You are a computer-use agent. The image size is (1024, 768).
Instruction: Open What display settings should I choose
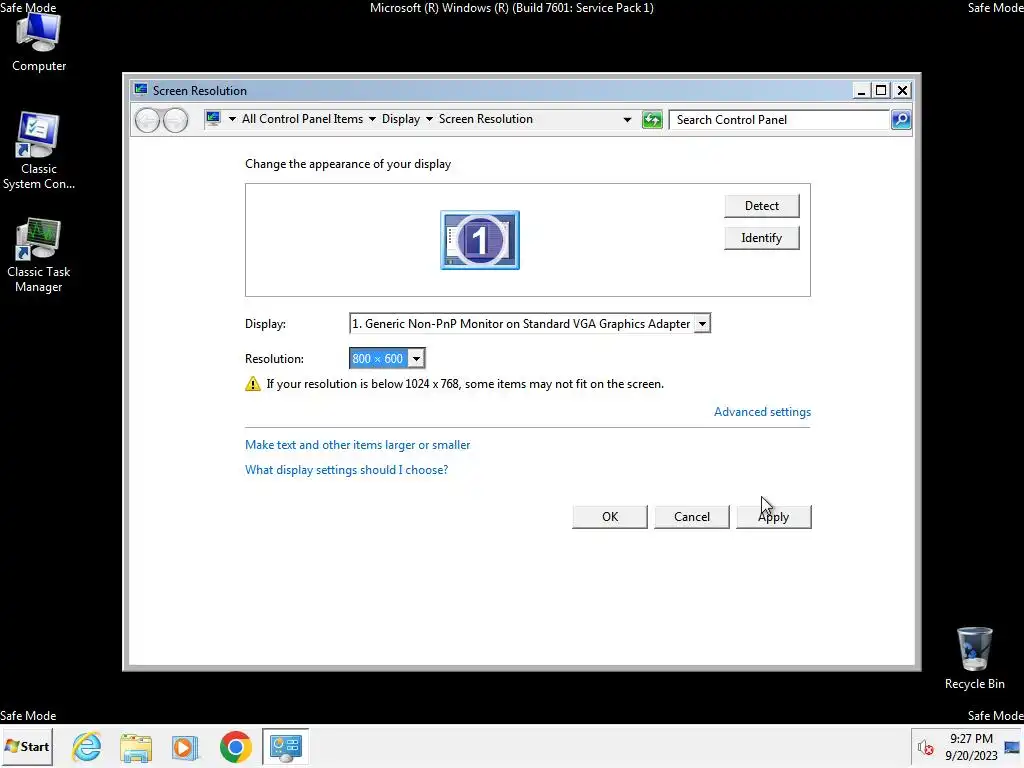coord(346,470)
